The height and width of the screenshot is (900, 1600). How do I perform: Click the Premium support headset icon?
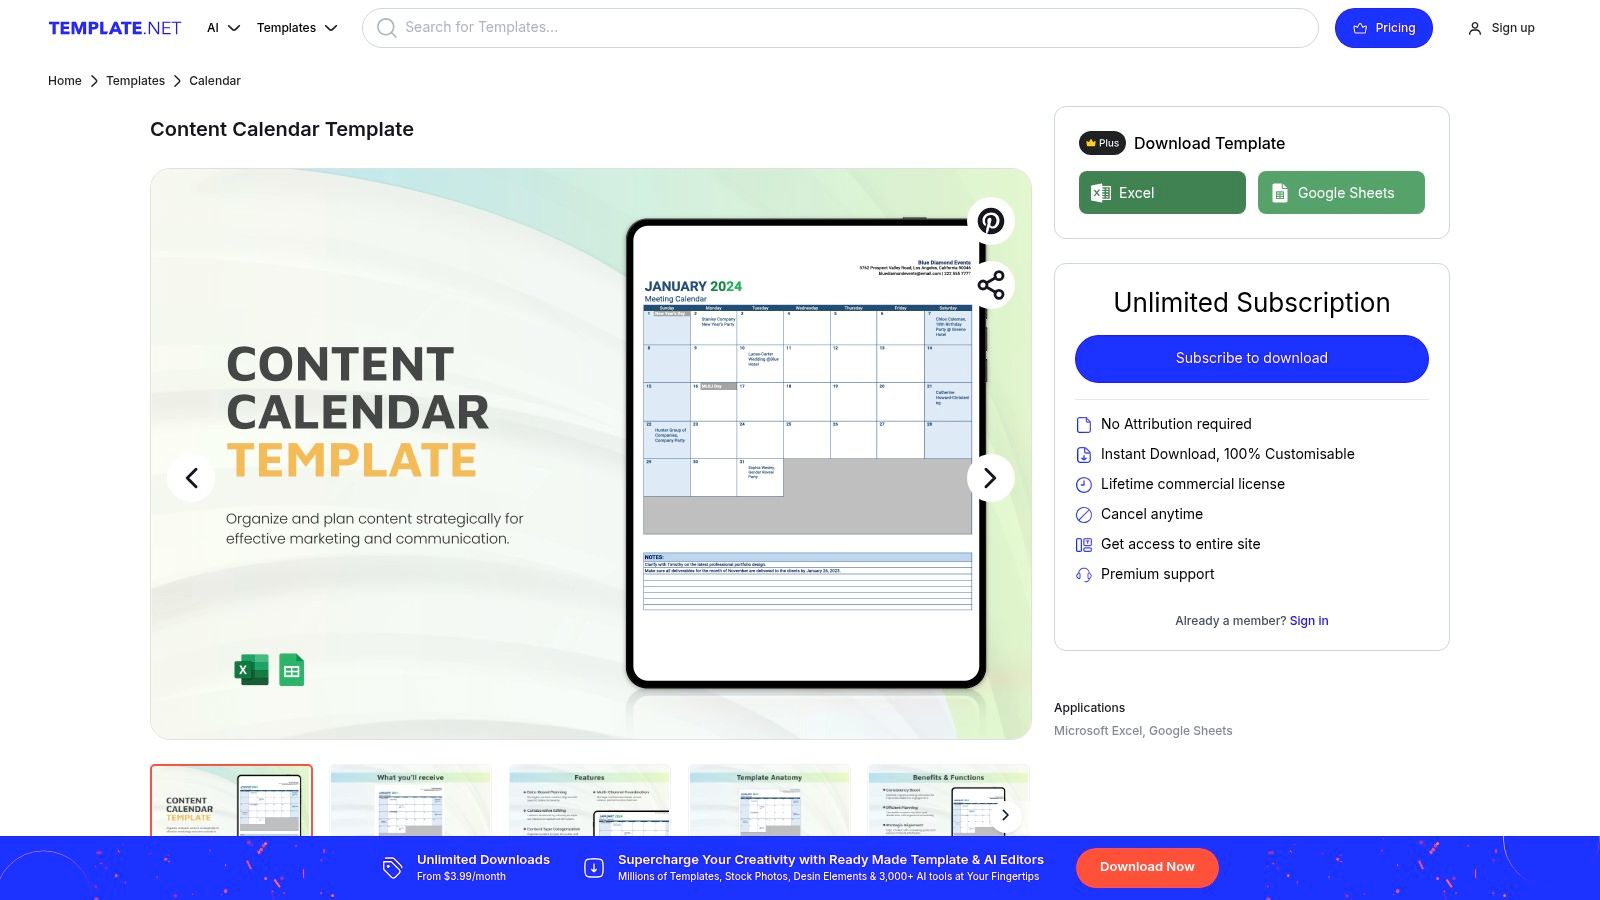[x=1083, y=574]
